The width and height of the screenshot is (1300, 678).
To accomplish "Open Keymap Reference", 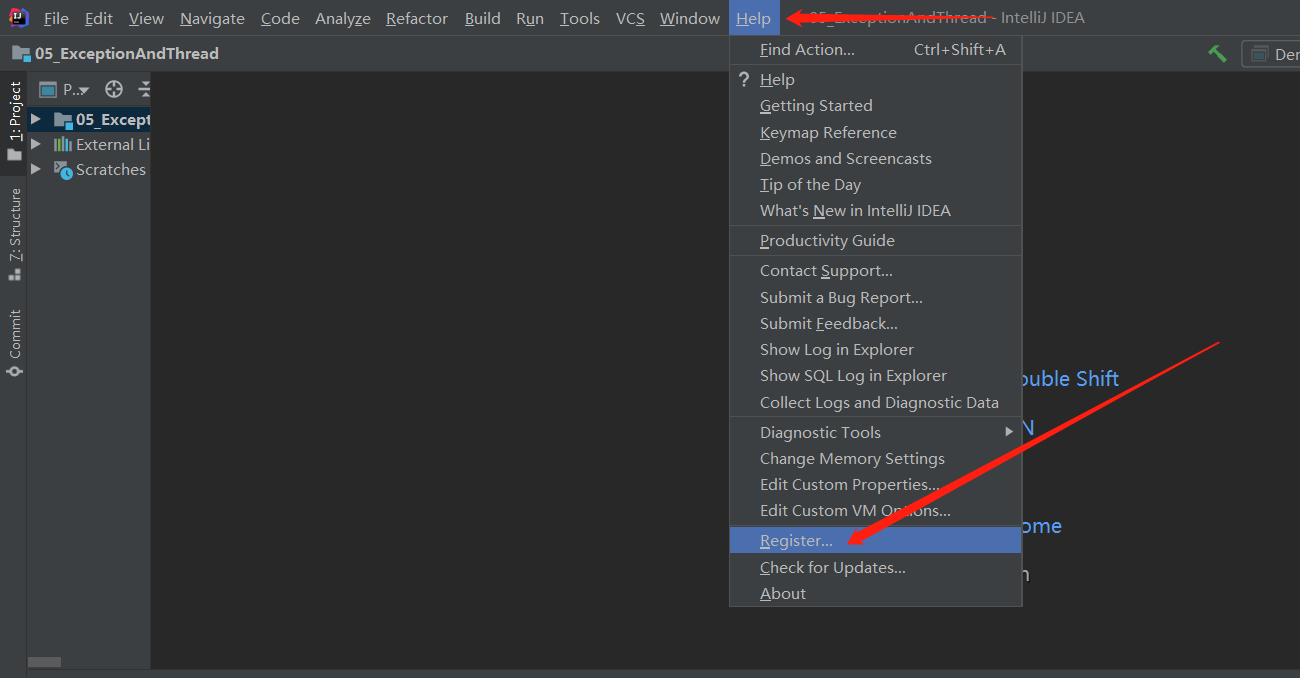I will 875,132.
